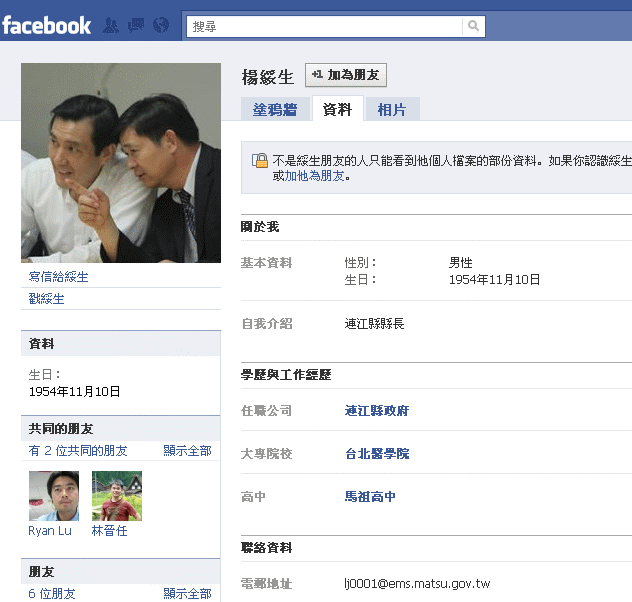The image size is (632, 602).
Task: Click the privacy lock icon in notice
Action: point(260,160)
